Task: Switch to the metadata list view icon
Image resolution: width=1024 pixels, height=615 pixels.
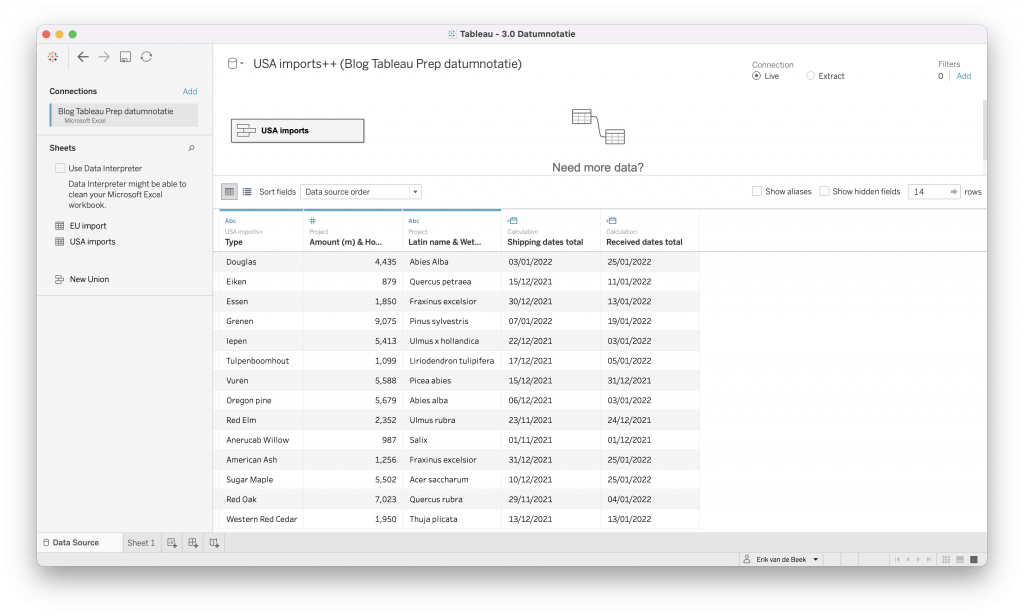Action: point(247,191)
